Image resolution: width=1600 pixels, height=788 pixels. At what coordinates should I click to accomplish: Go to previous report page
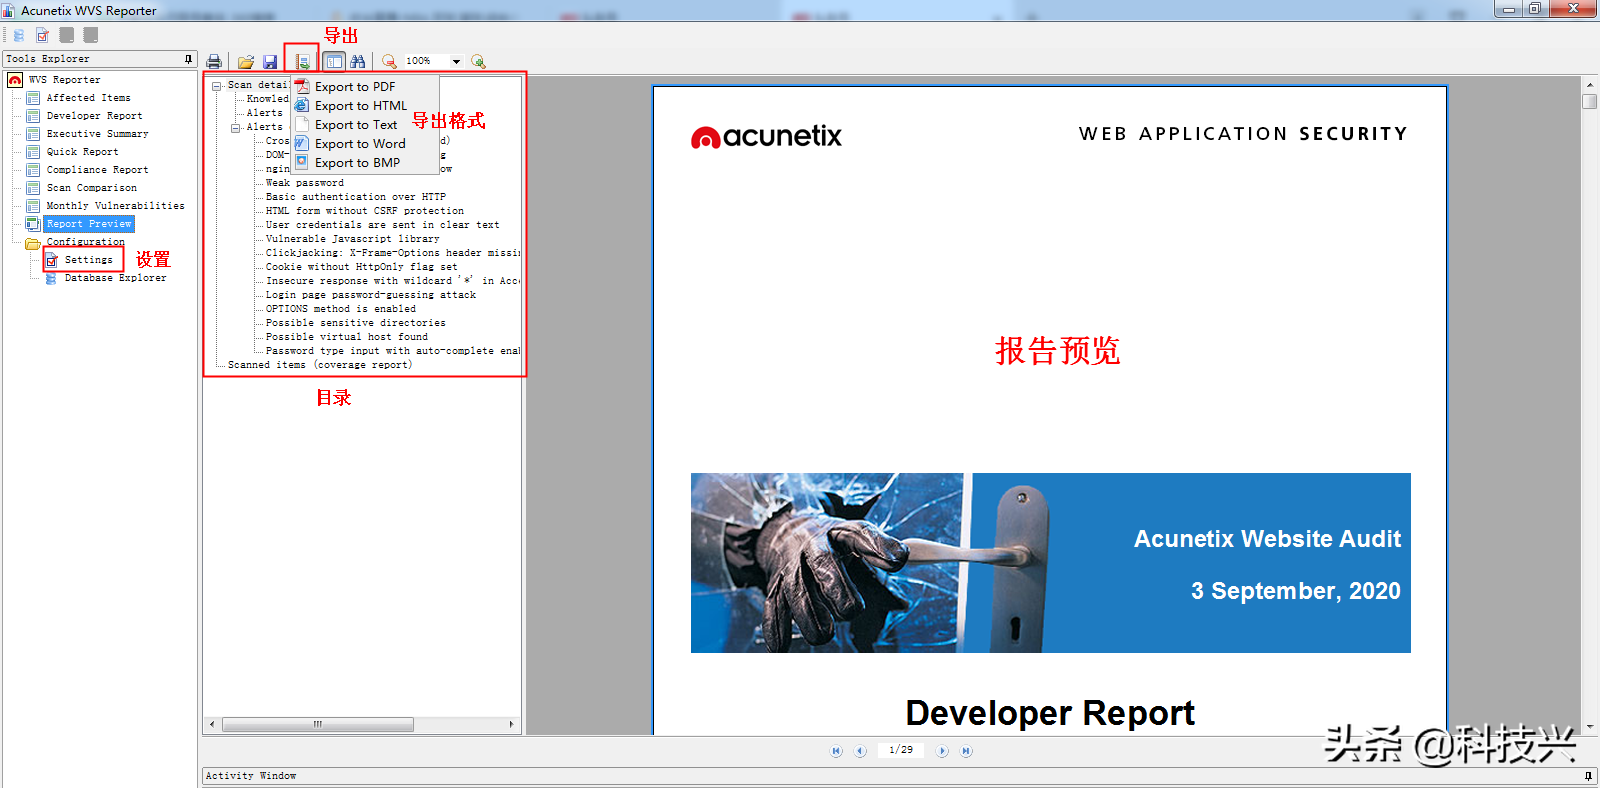[x=860, y=751]
